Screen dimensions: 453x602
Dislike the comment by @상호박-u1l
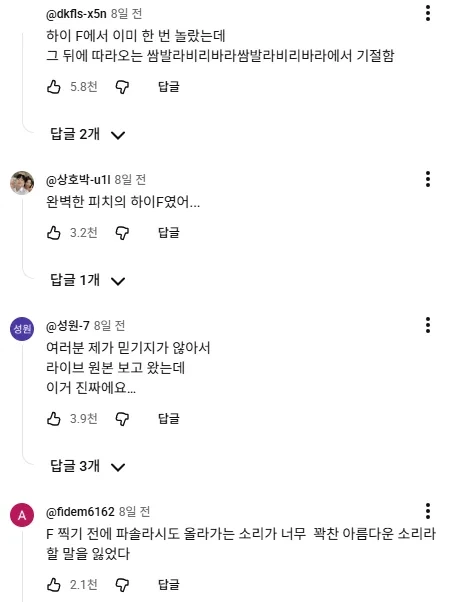[122, 233]
